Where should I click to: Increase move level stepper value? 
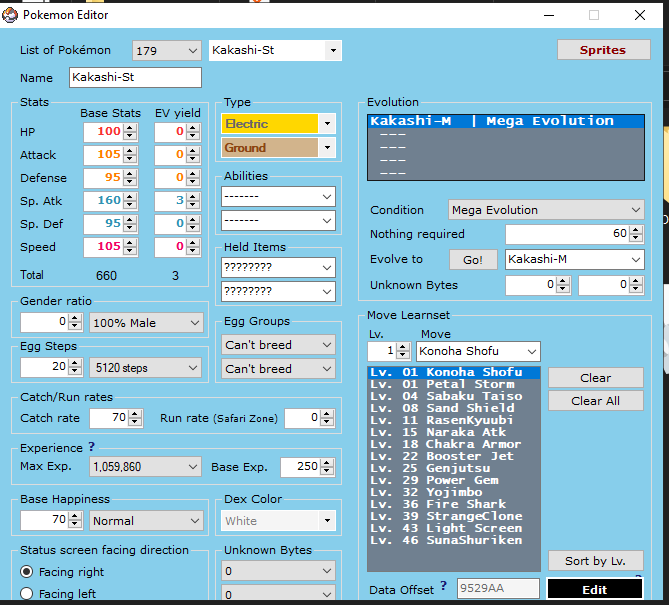(x=403, y=347)
